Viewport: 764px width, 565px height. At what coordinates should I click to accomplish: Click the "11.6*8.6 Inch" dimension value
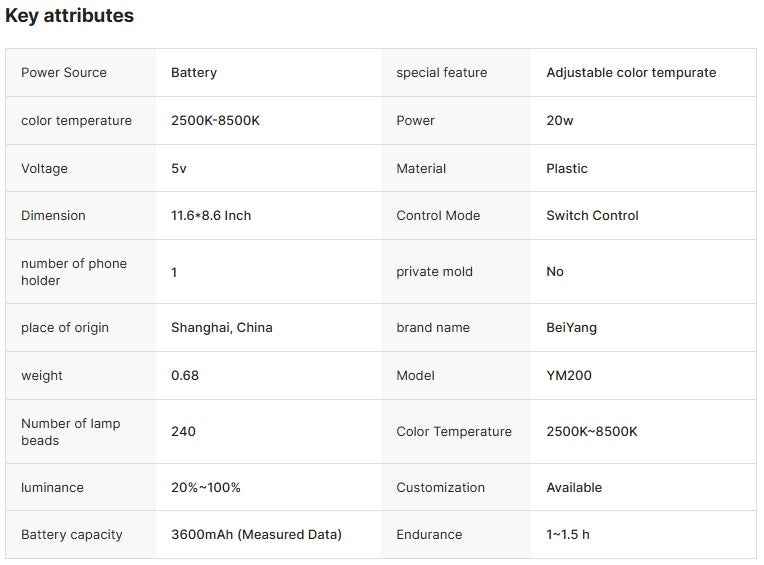pyautogui.click(x=211, y=216)
